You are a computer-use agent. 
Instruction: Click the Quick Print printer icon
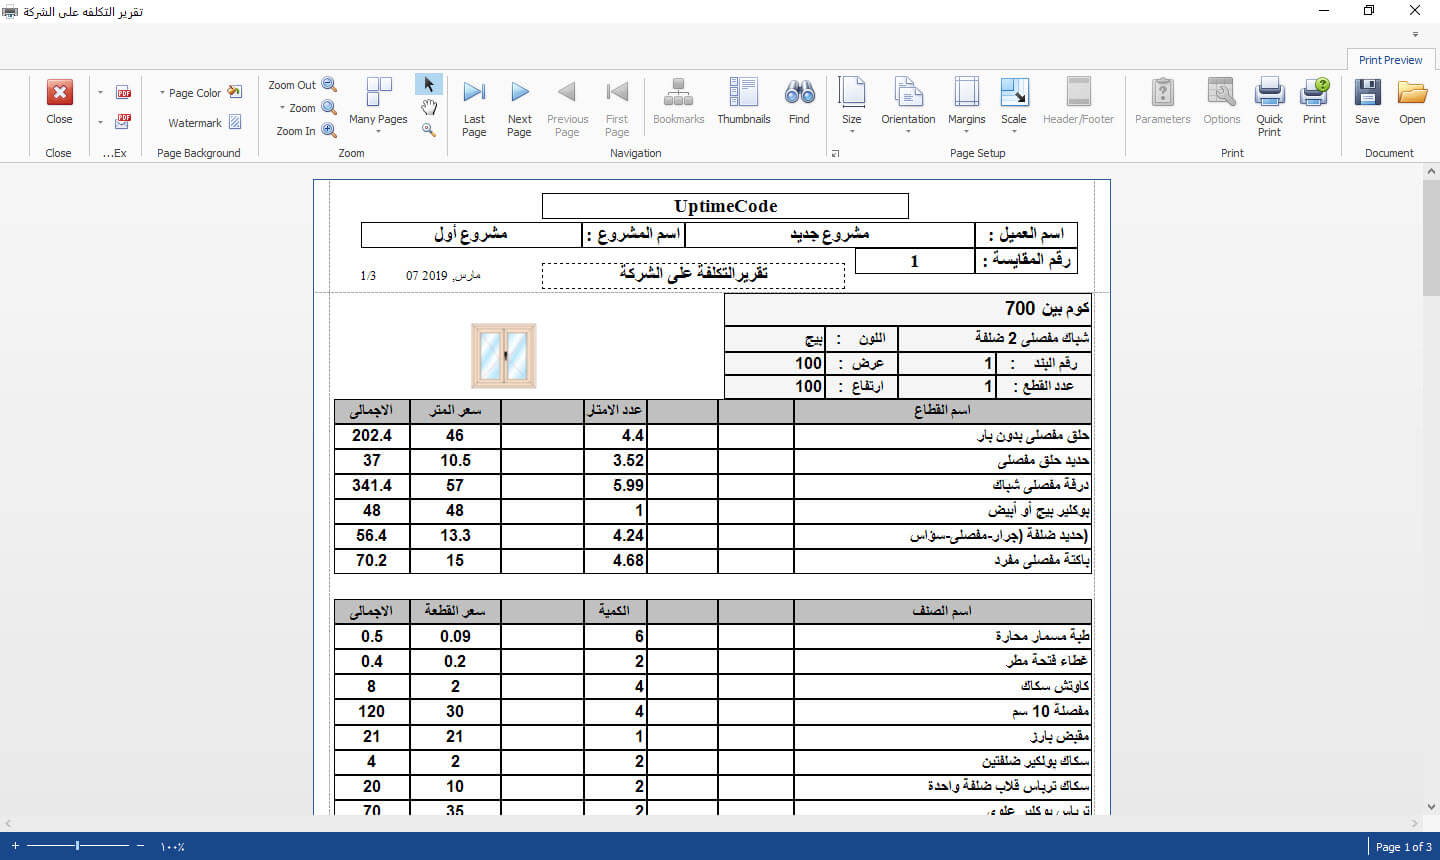click(1269, 93)
